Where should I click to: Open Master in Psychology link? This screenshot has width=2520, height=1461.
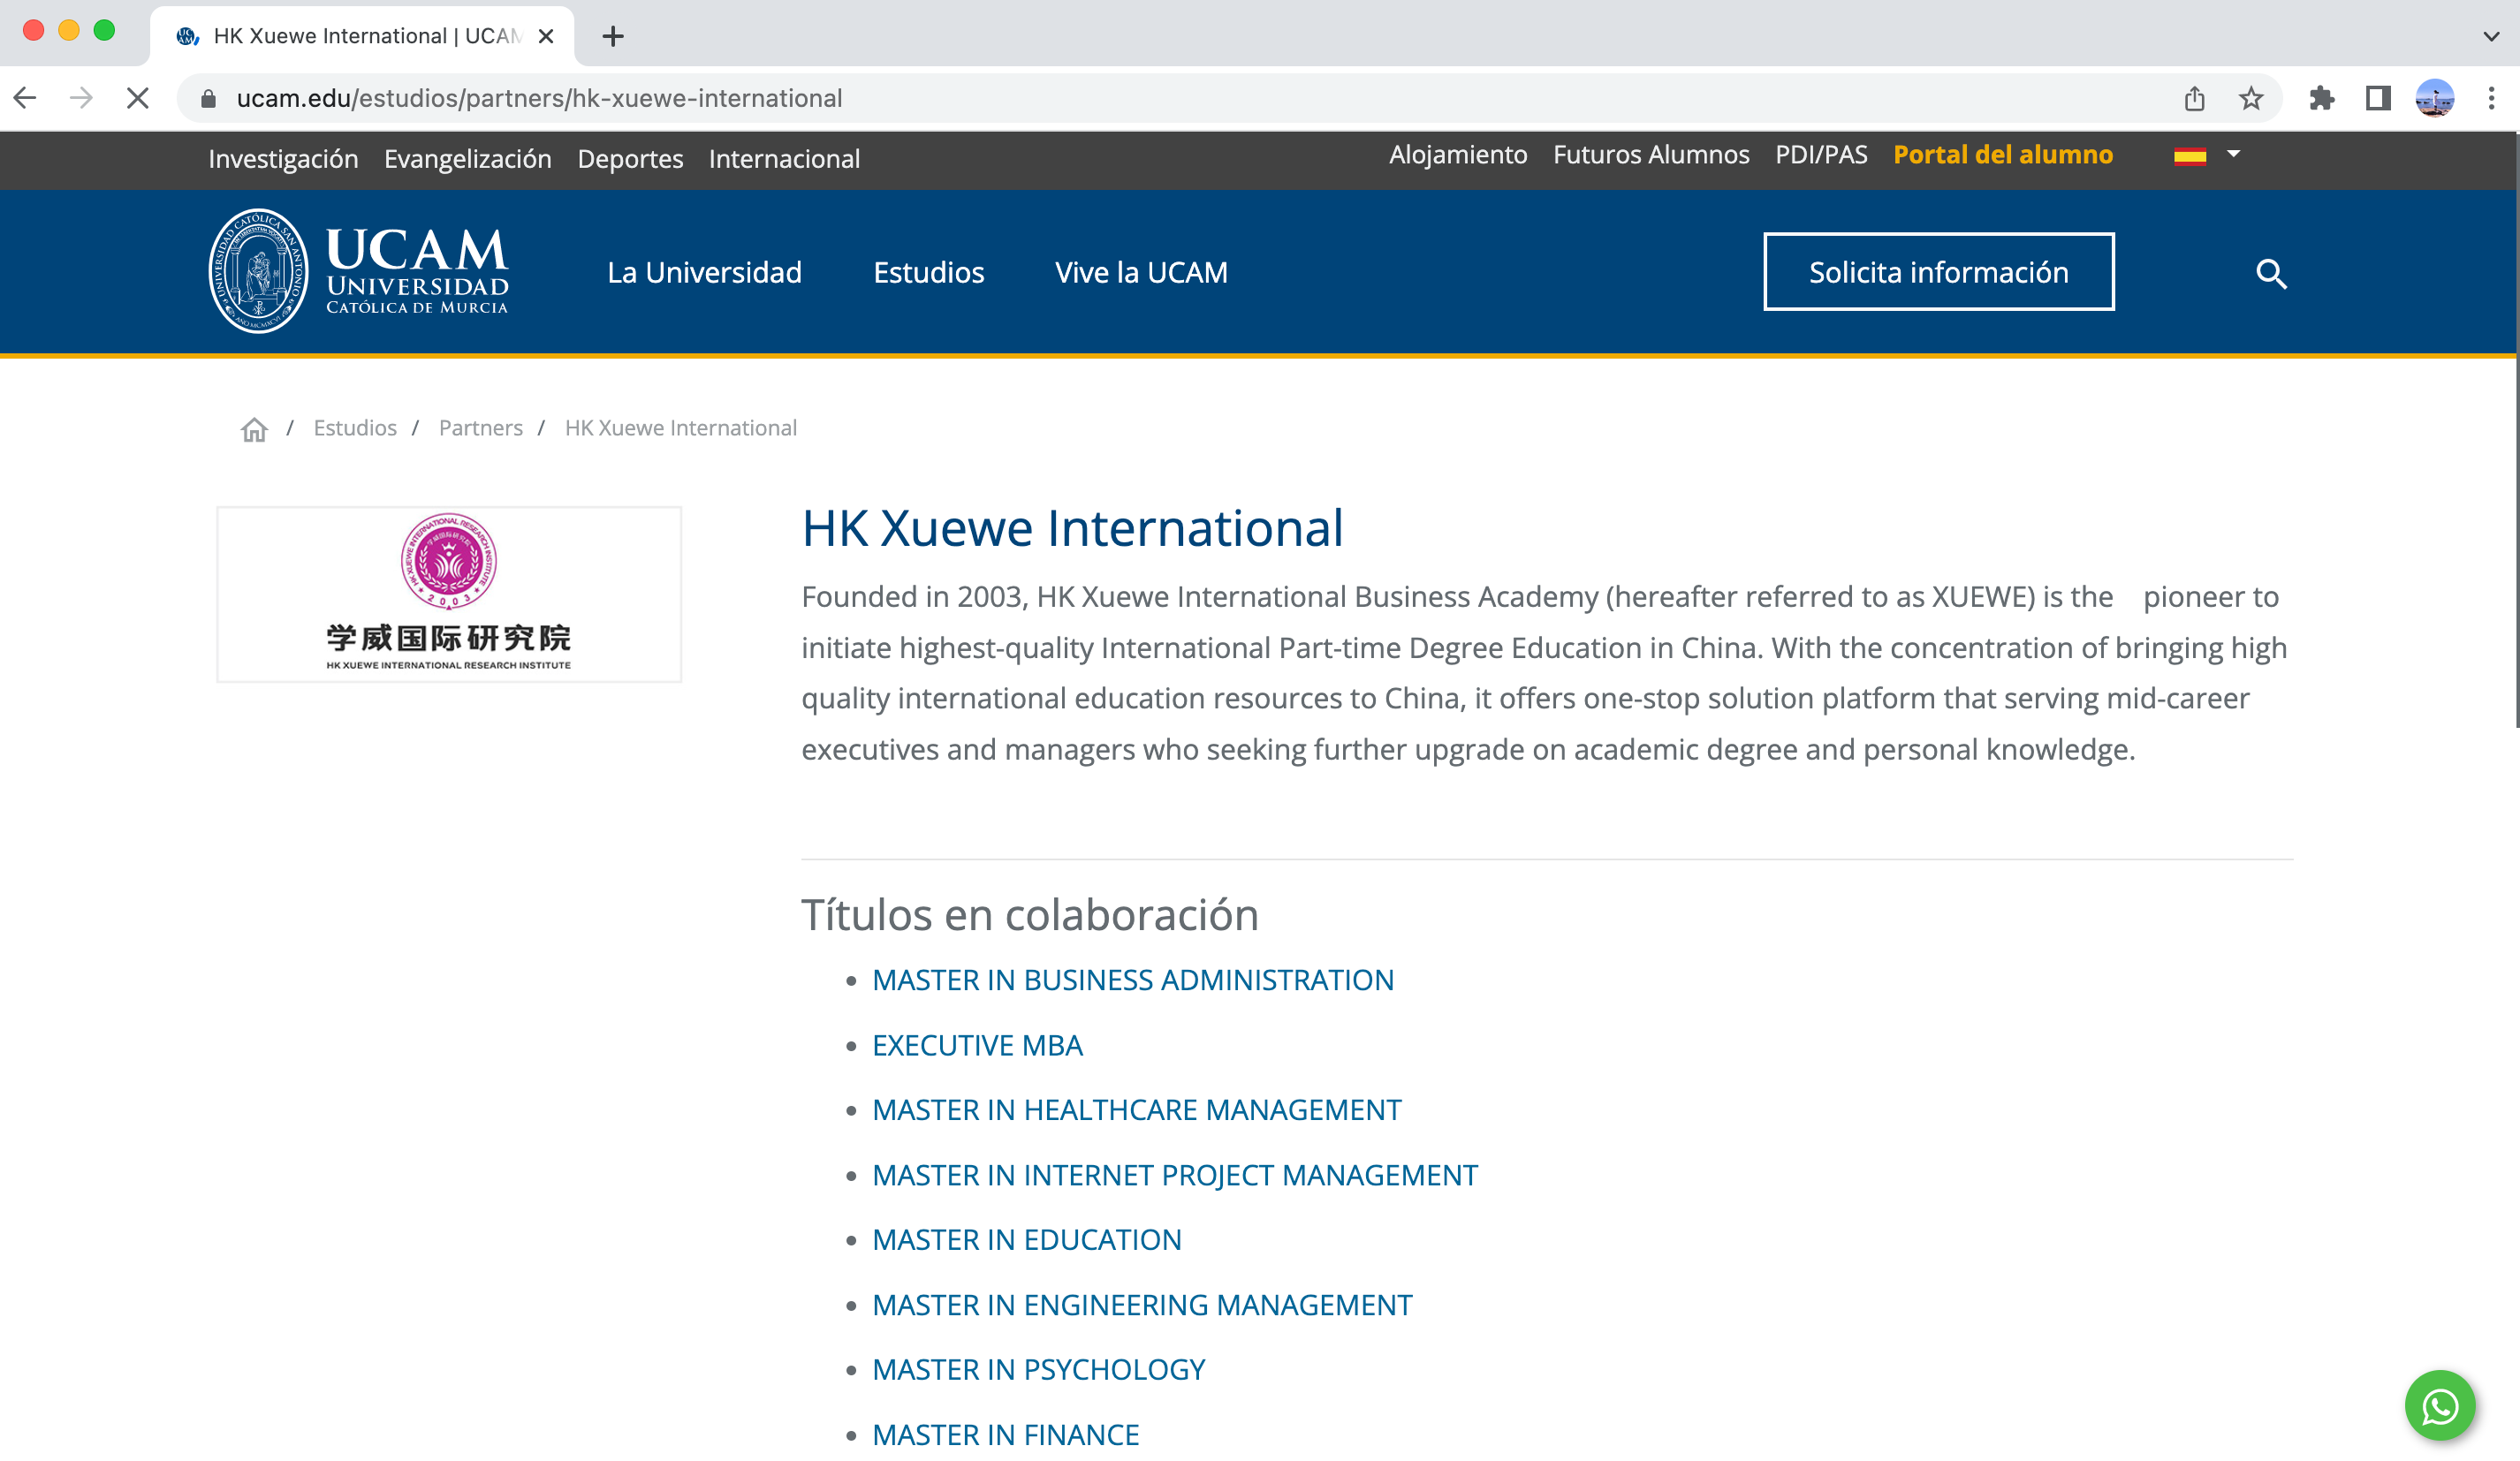[x=1038, y=1369]
